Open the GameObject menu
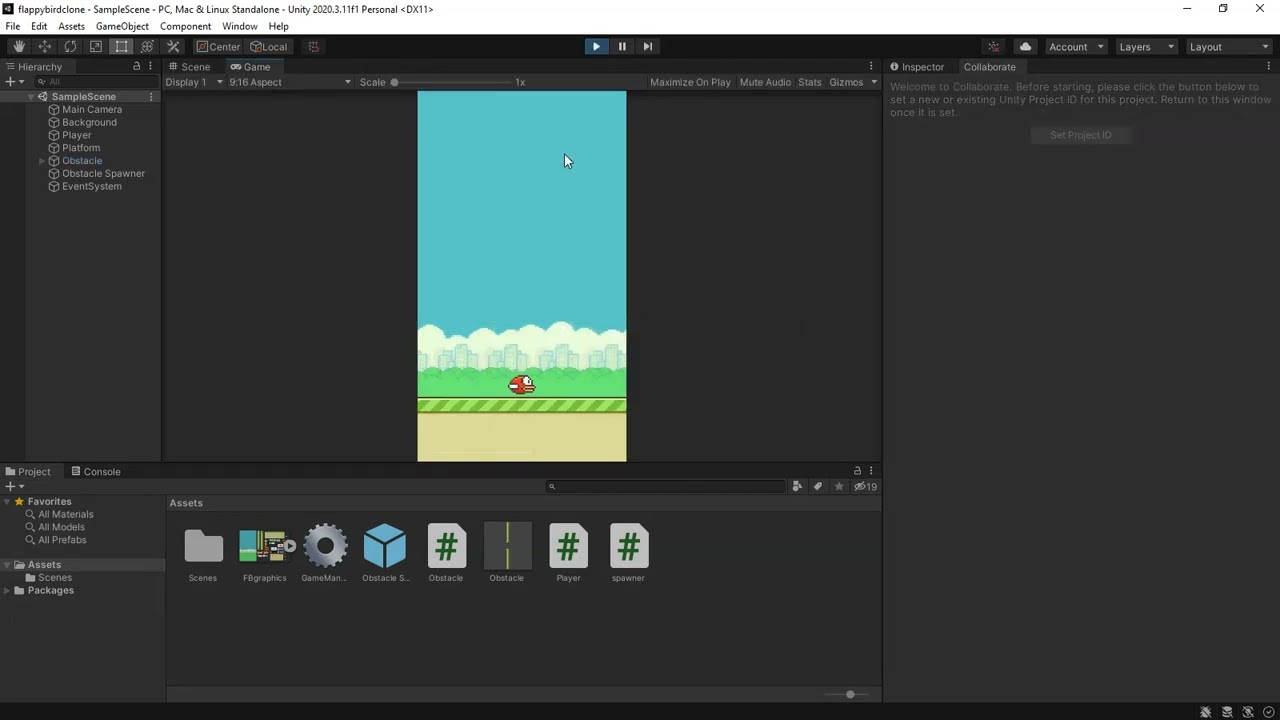 point(120,26)
